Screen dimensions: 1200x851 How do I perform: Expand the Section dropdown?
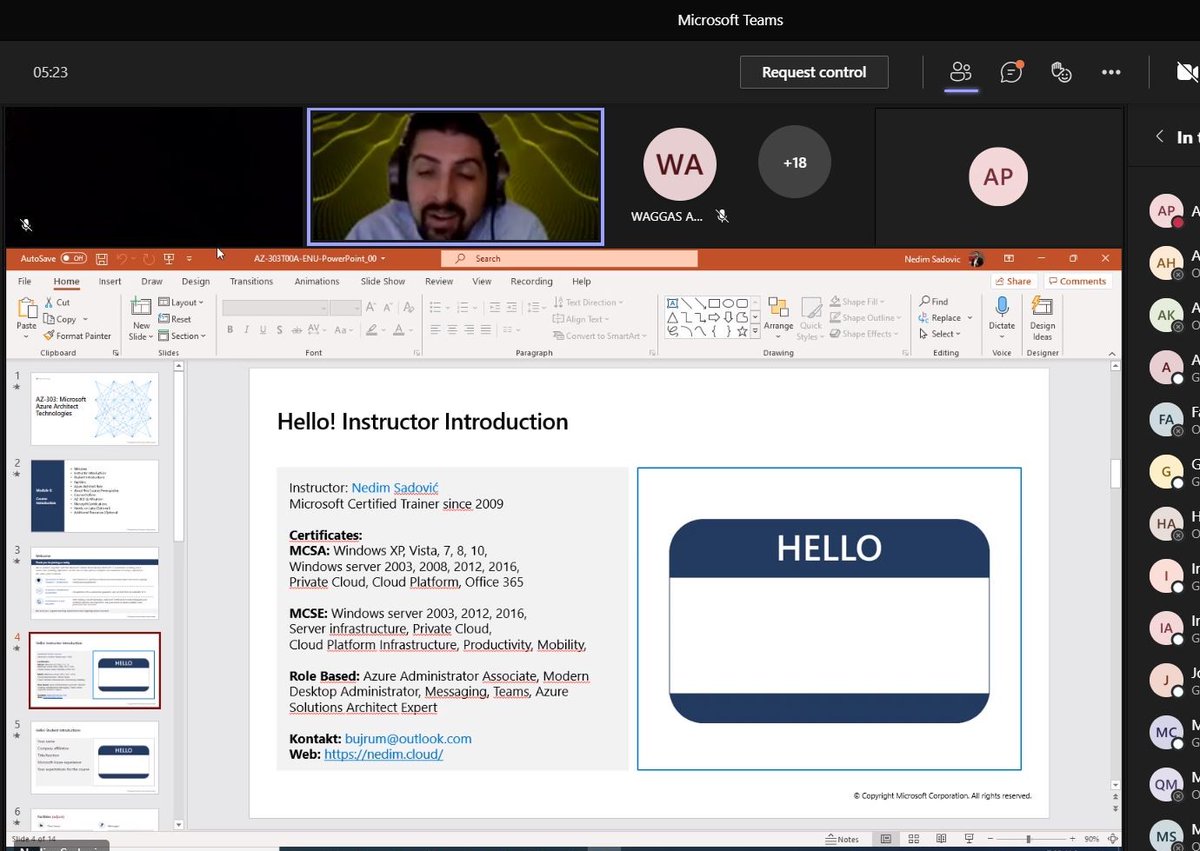point(181,336)
